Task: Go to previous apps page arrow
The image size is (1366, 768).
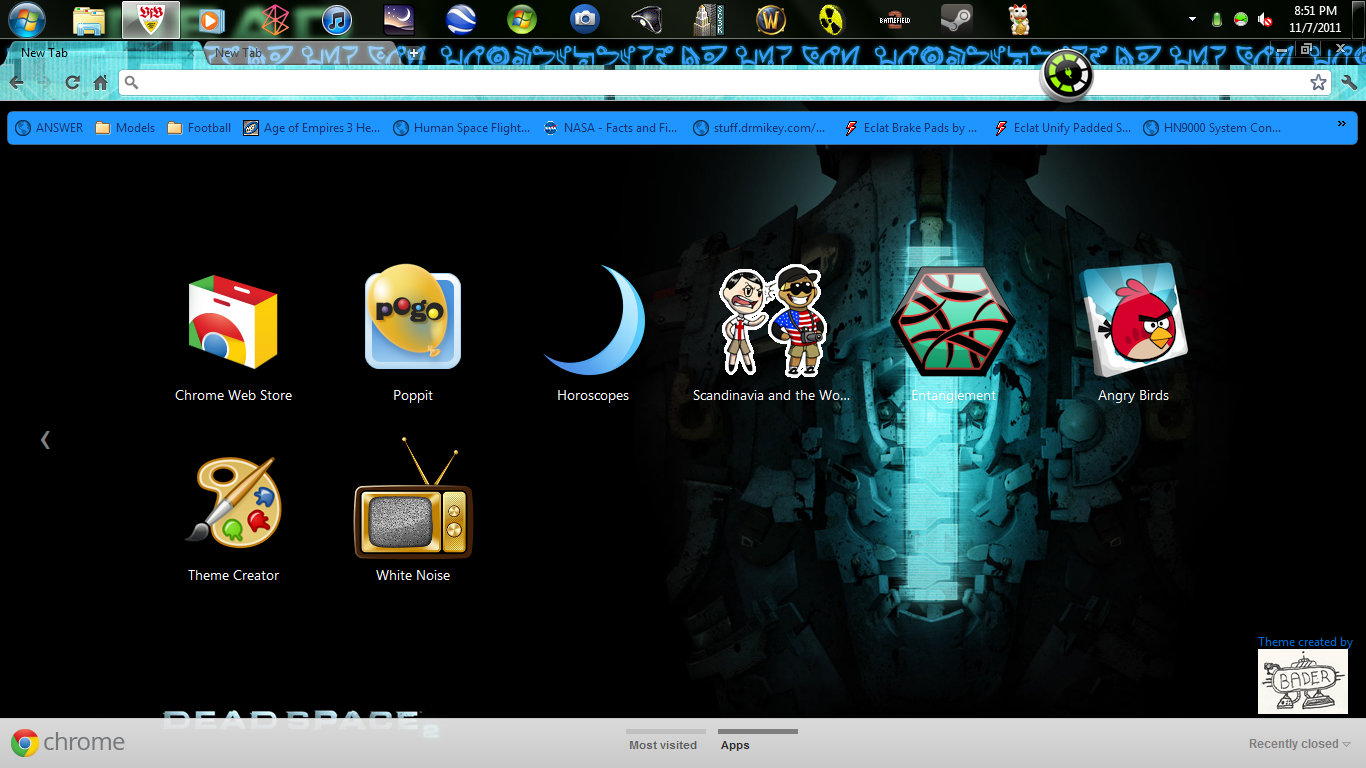Action: (45, 439)
